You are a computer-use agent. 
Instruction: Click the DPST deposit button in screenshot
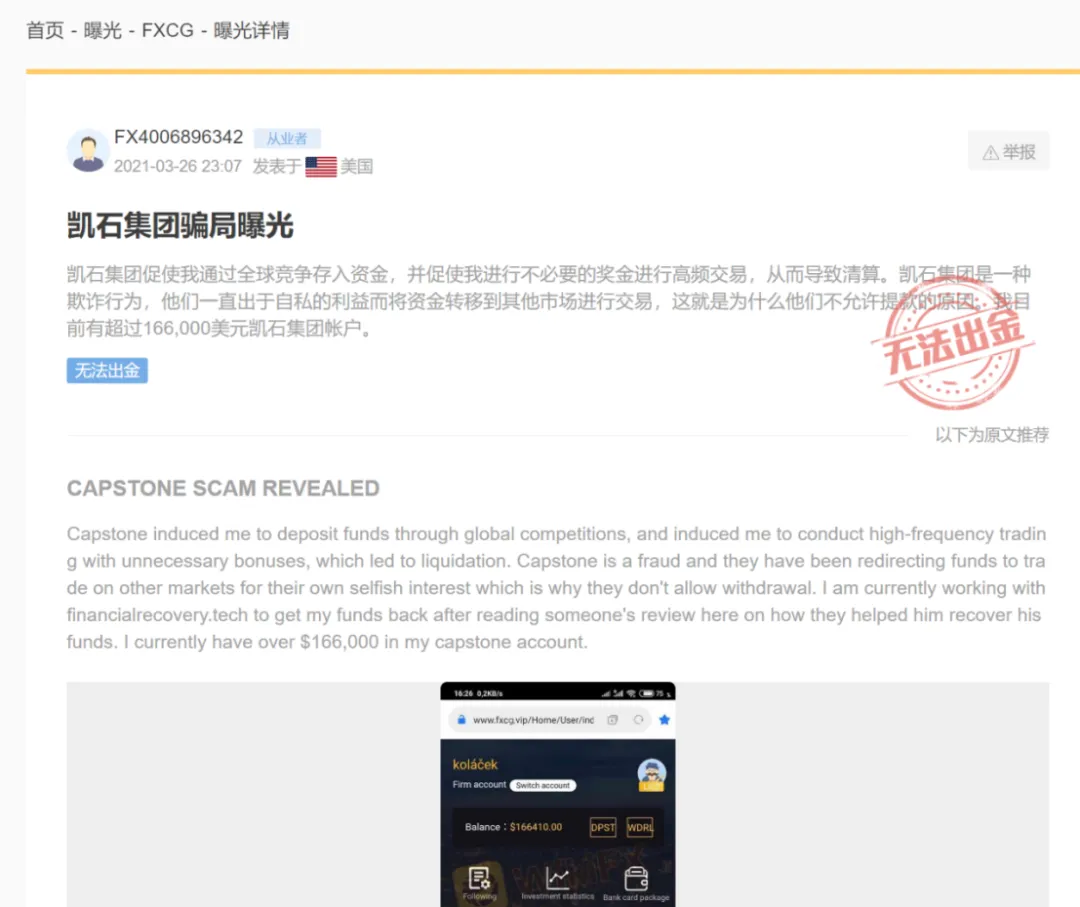603,827
